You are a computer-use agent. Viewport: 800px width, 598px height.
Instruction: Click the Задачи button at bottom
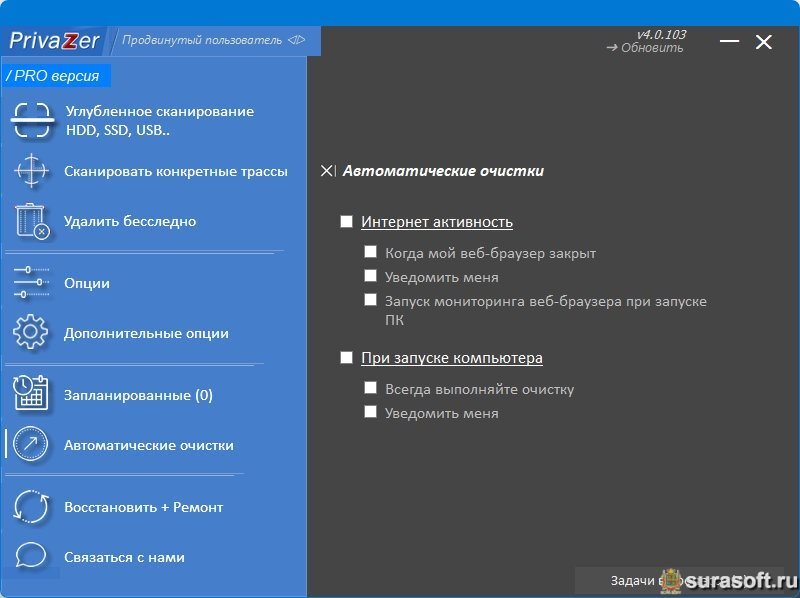[x=679, y=581]
